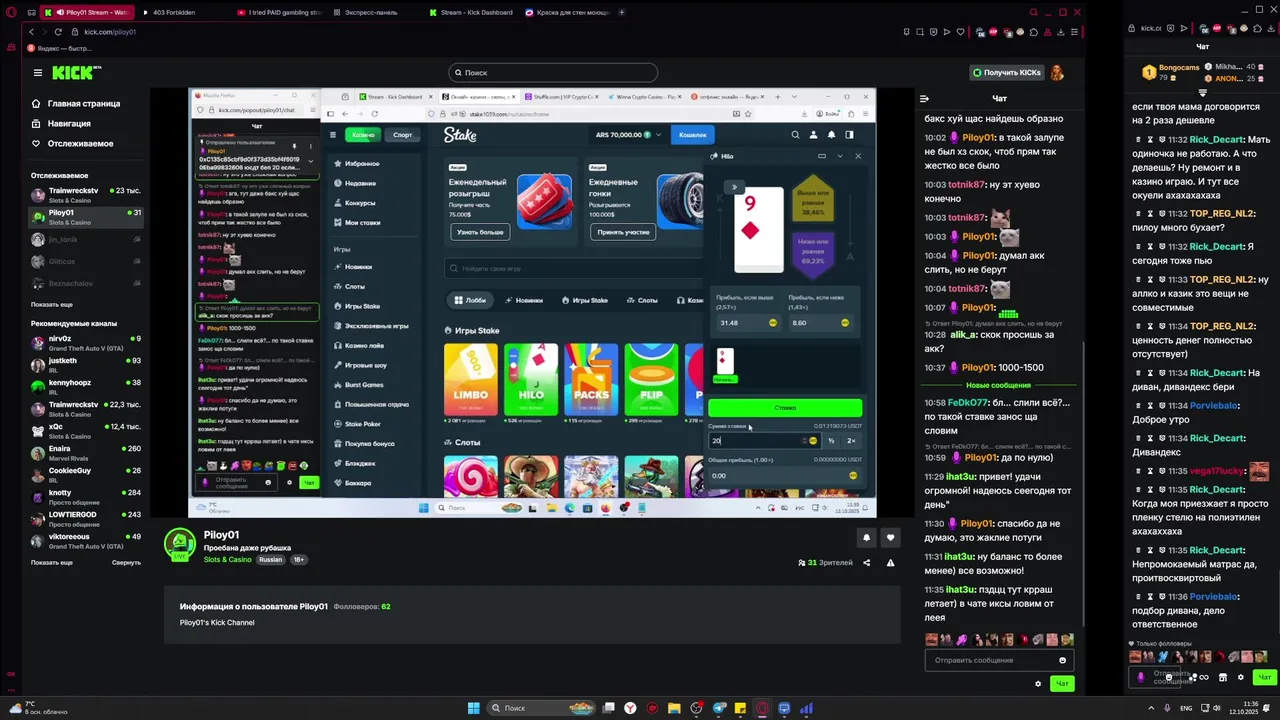
Task: Open recommended channel LOWTIERGOD
Action: pyautogui.click(x=85, y=519)
